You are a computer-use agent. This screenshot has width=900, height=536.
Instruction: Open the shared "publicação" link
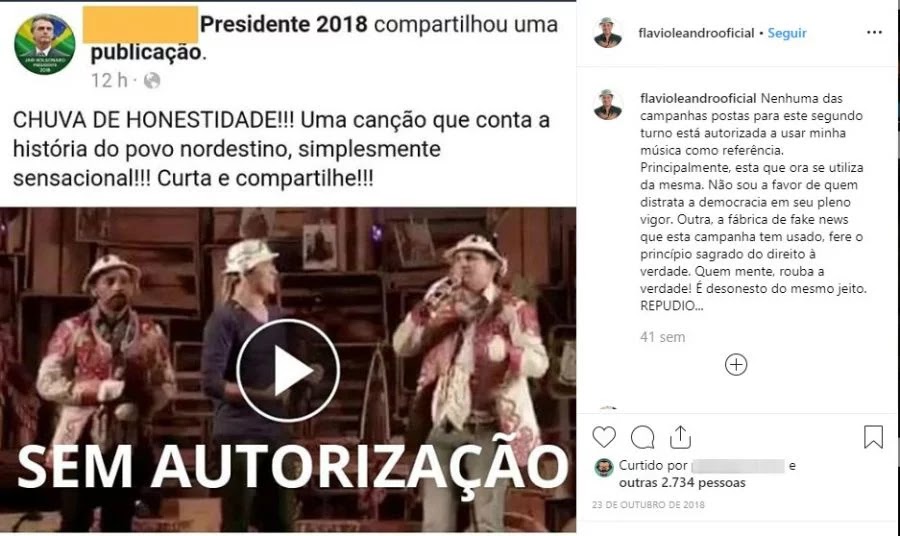coord(146,53)
